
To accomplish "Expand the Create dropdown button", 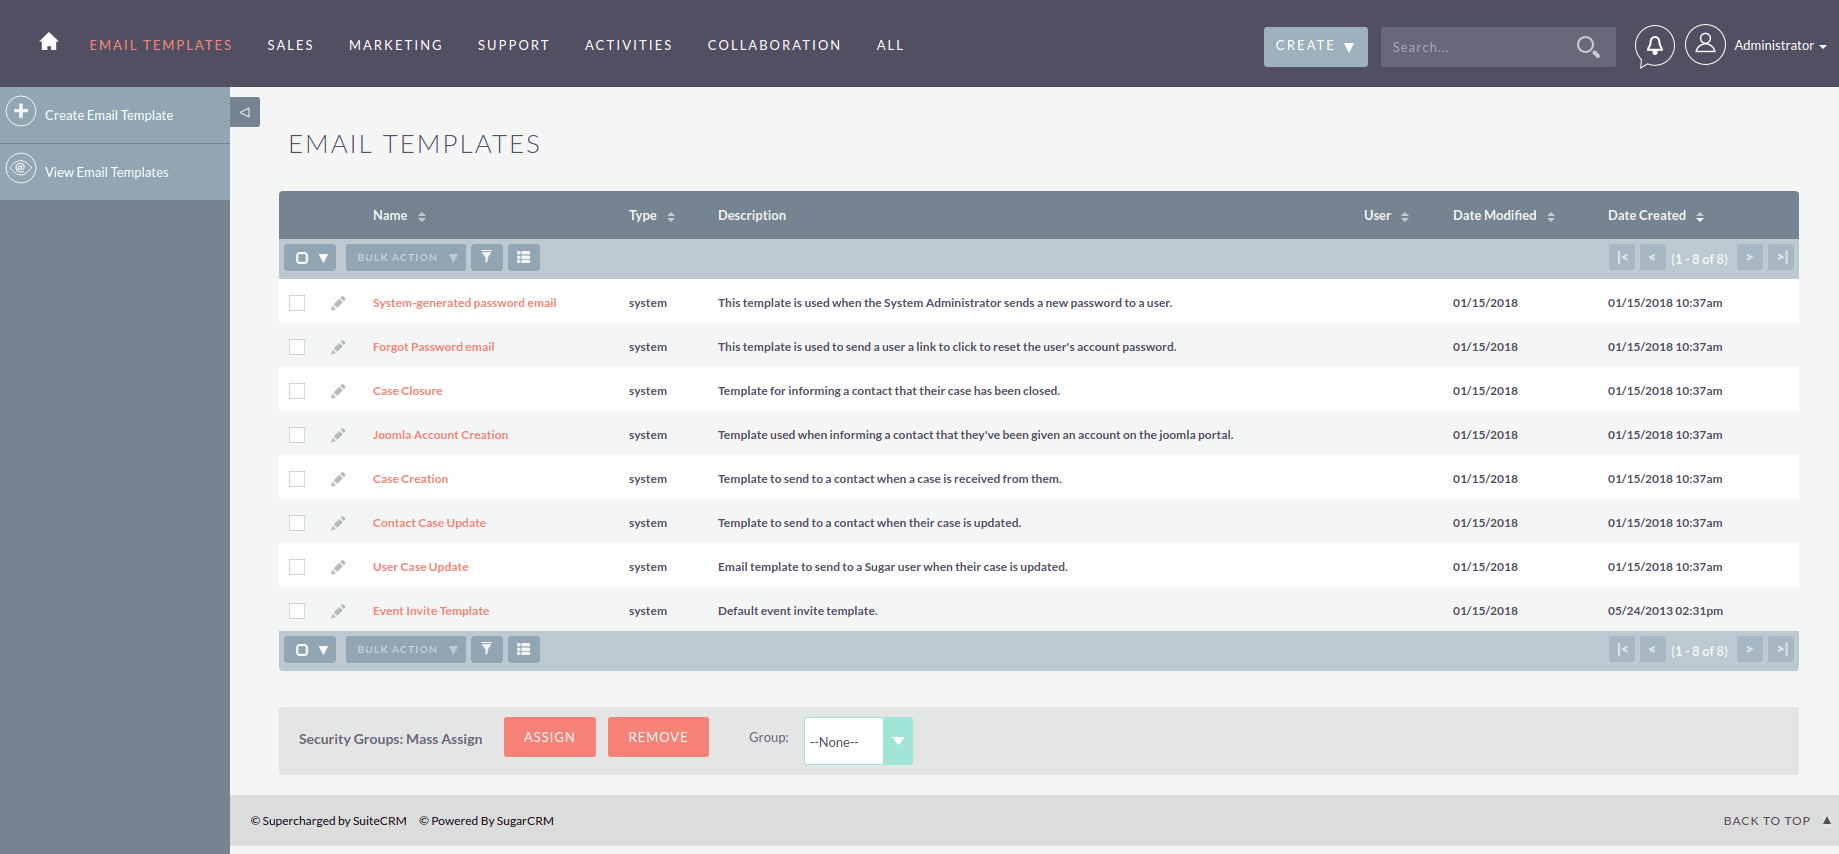I will (1315, 46).
